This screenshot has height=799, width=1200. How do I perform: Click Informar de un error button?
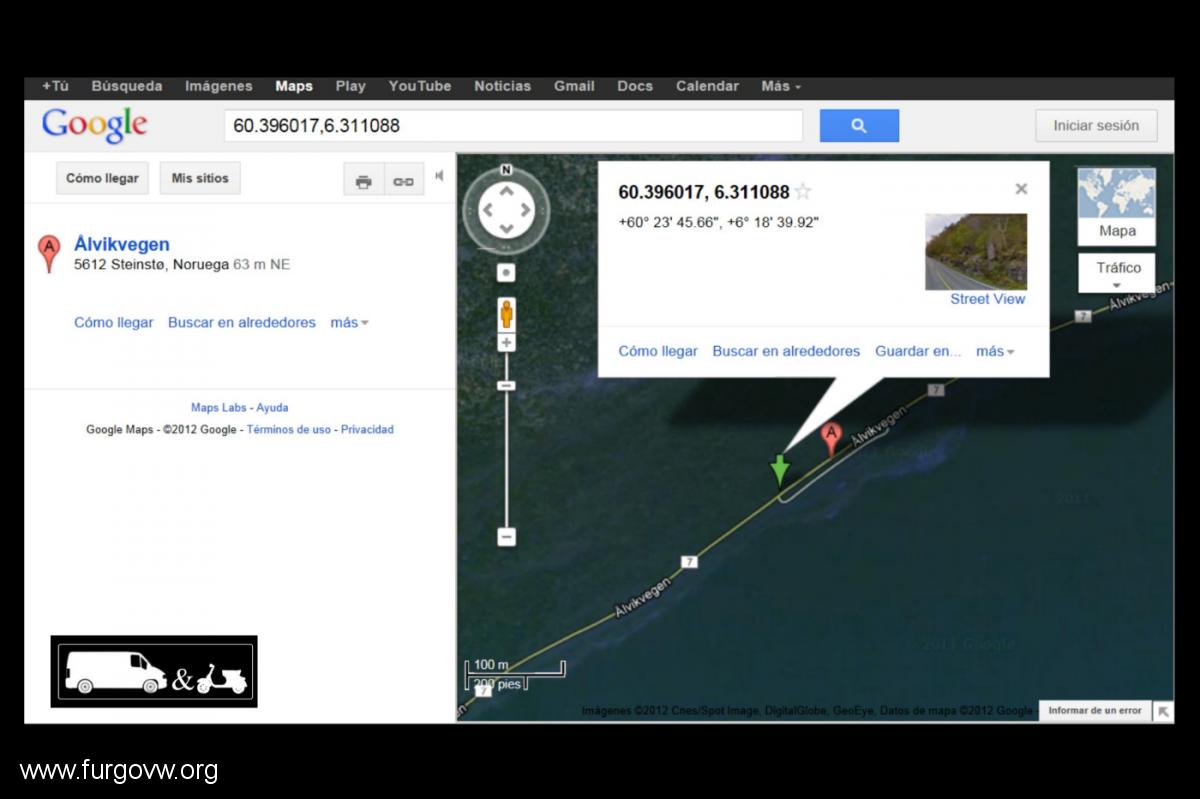1095,711
